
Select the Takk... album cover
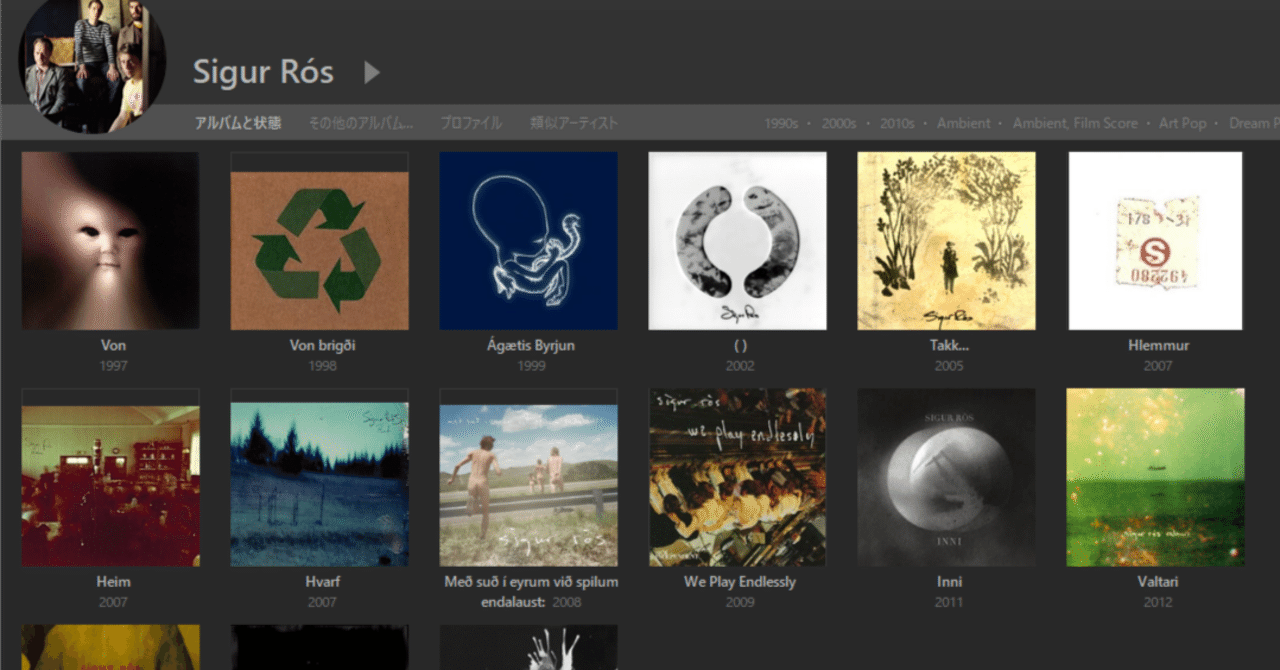click(x=947, y=240)
